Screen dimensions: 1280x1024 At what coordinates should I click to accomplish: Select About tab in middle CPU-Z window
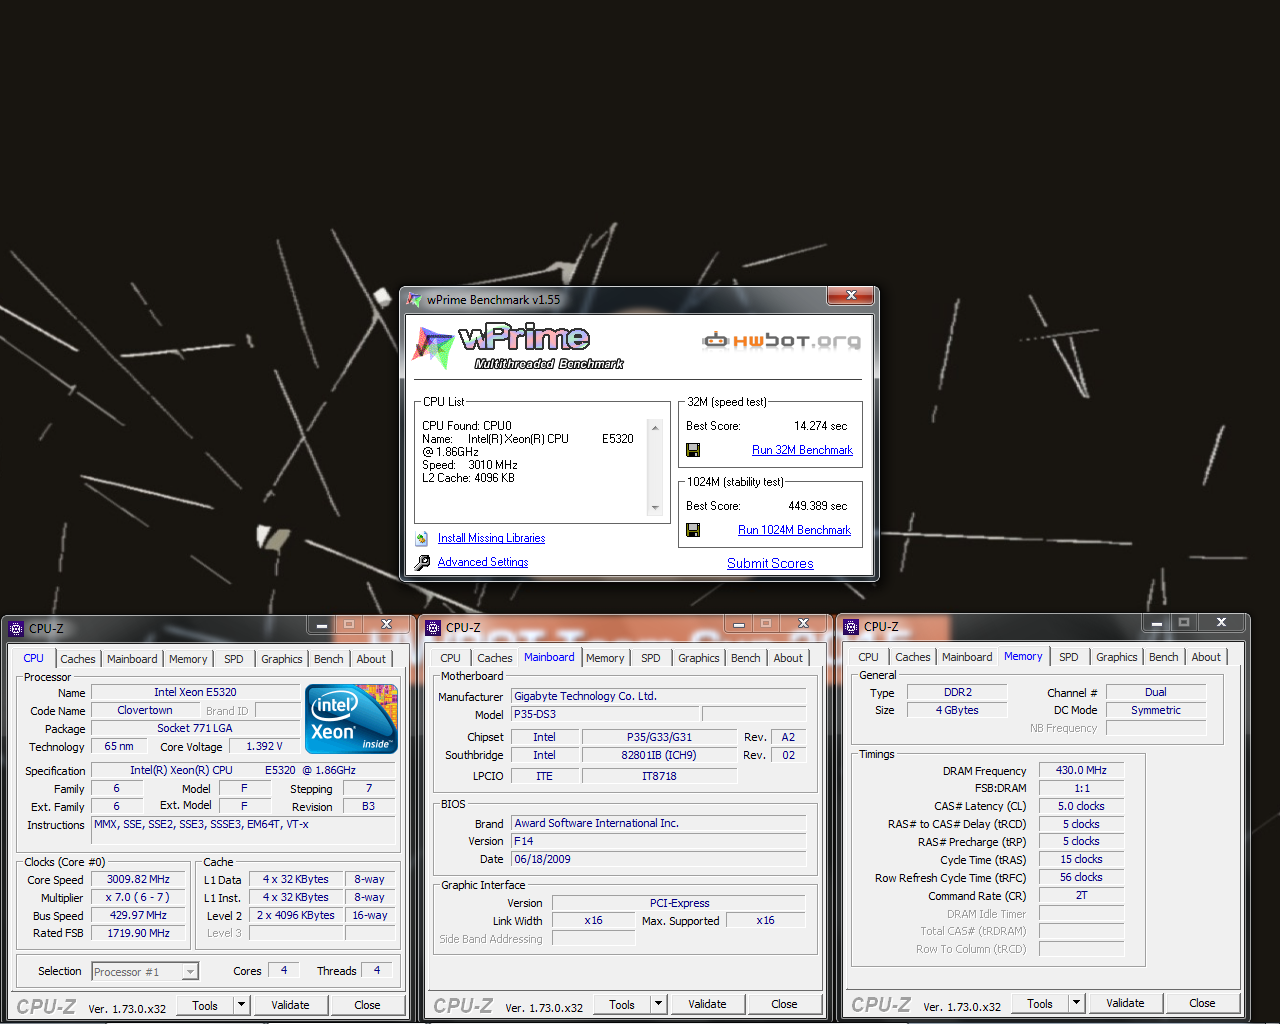(788, 658)
